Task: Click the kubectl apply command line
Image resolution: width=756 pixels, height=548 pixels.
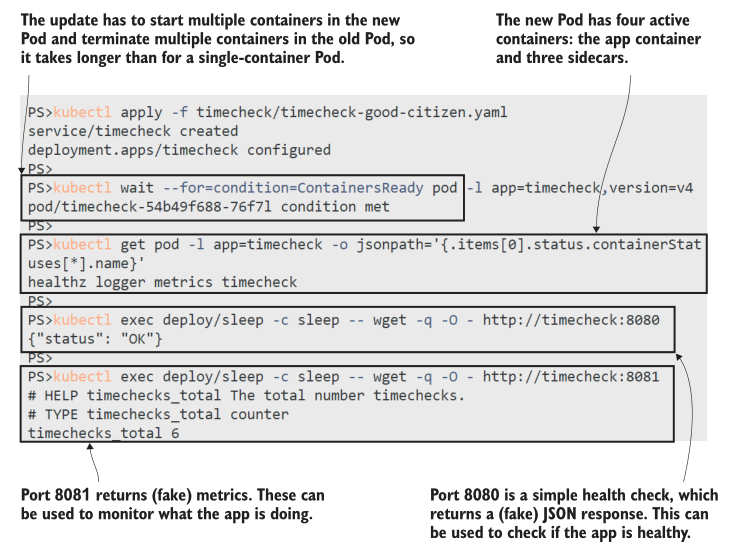Action: pos(268,112)
